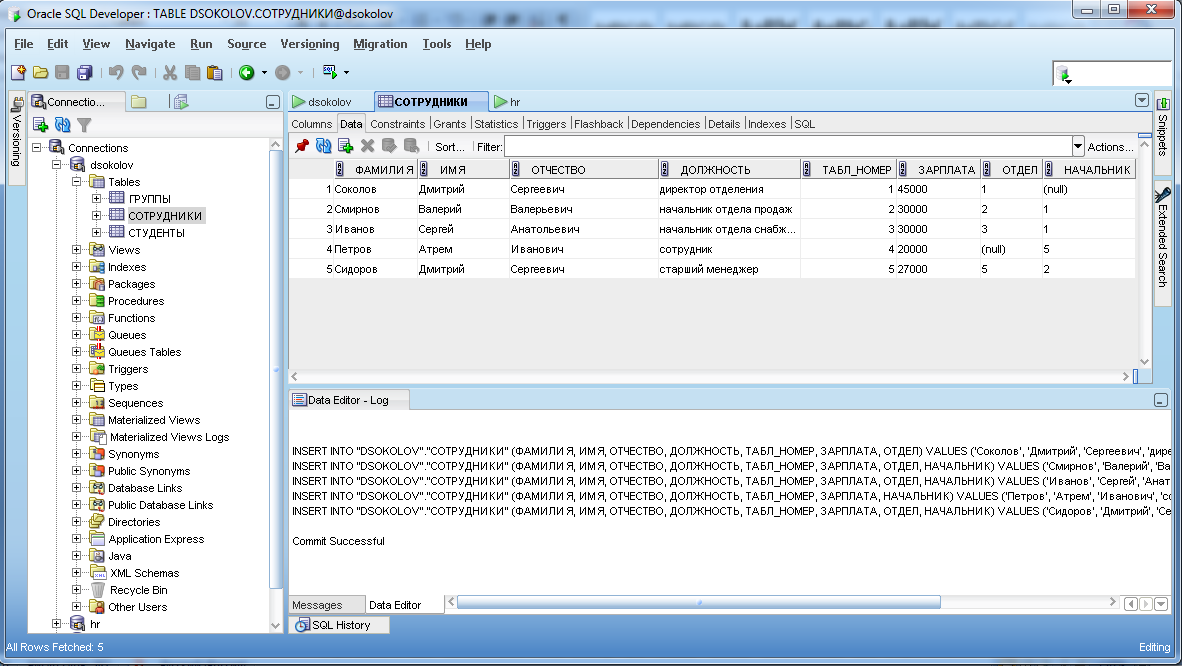The image size is (1182, 666).
Task: Click the Copy toolbar icon
Action: click(x=192, y=72)
